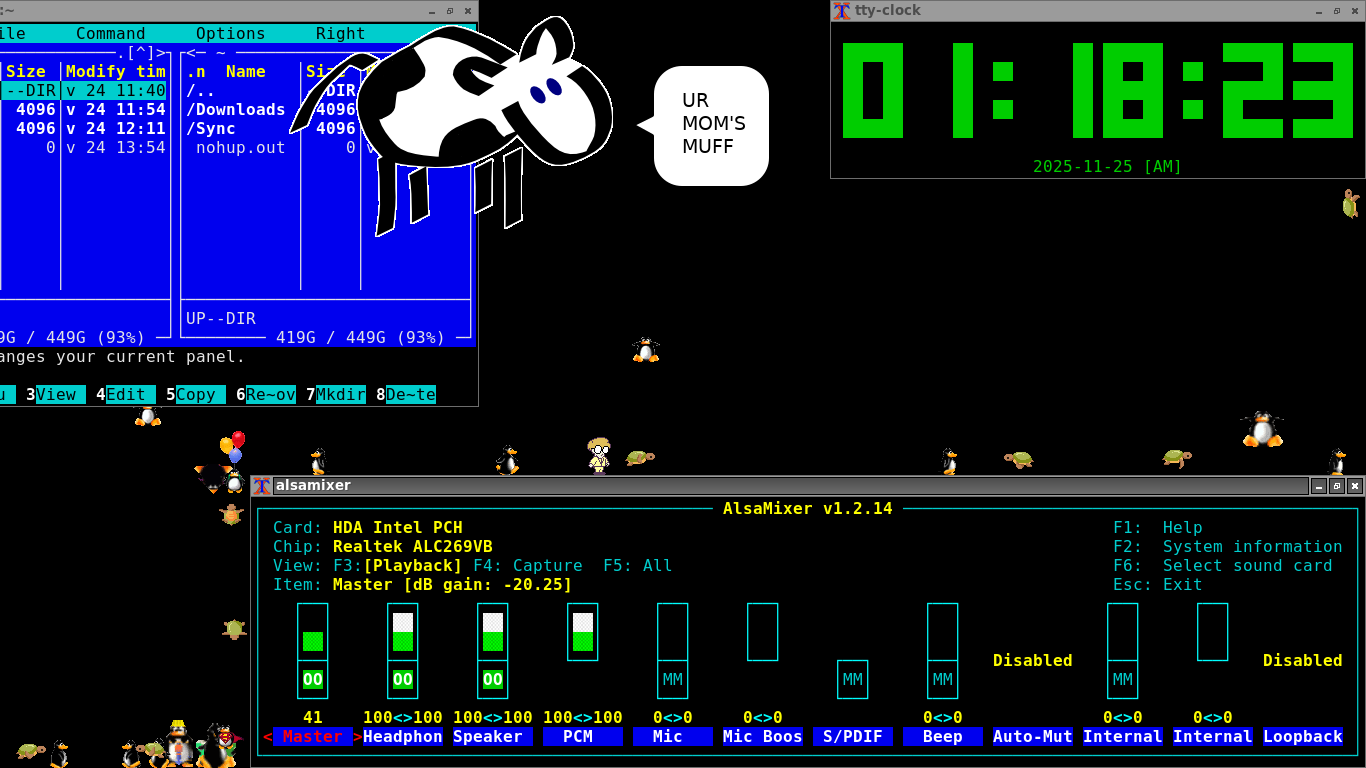Select the Master channel label

pos(313,736)
